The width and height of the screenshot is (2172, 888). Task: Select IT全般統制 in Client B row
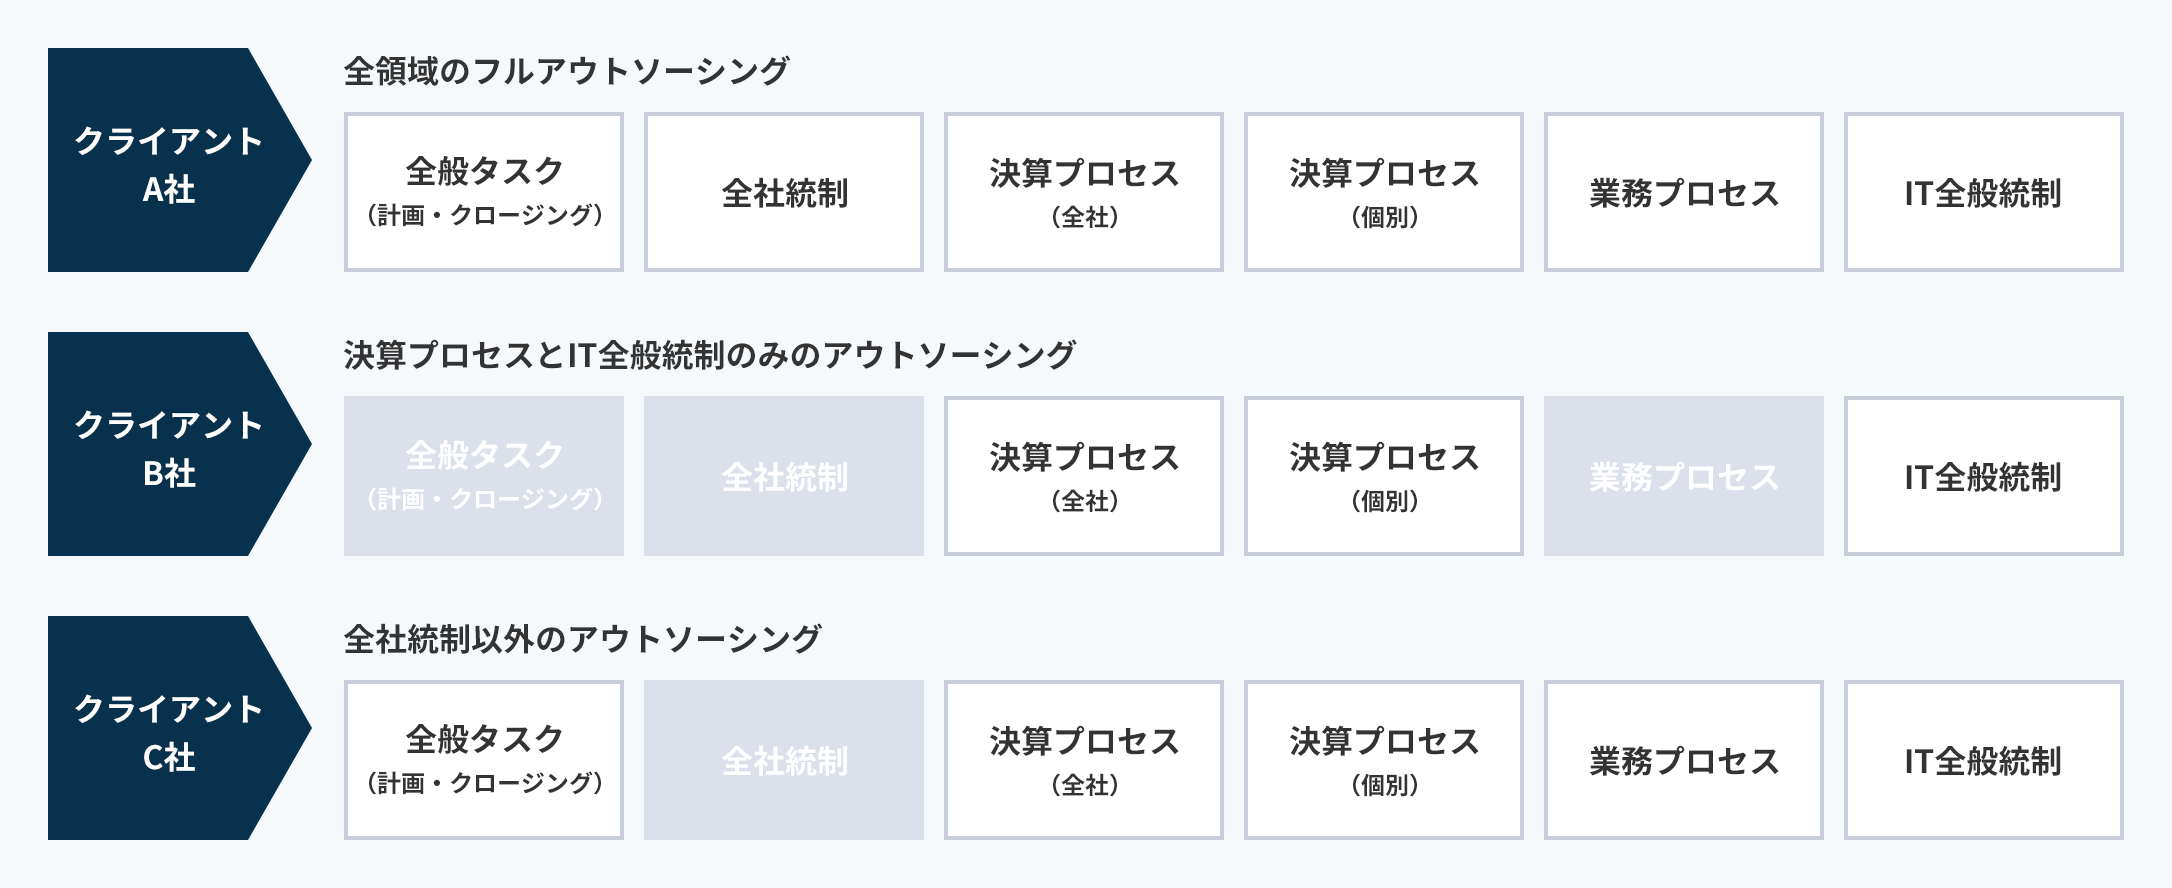point(1984,476)
